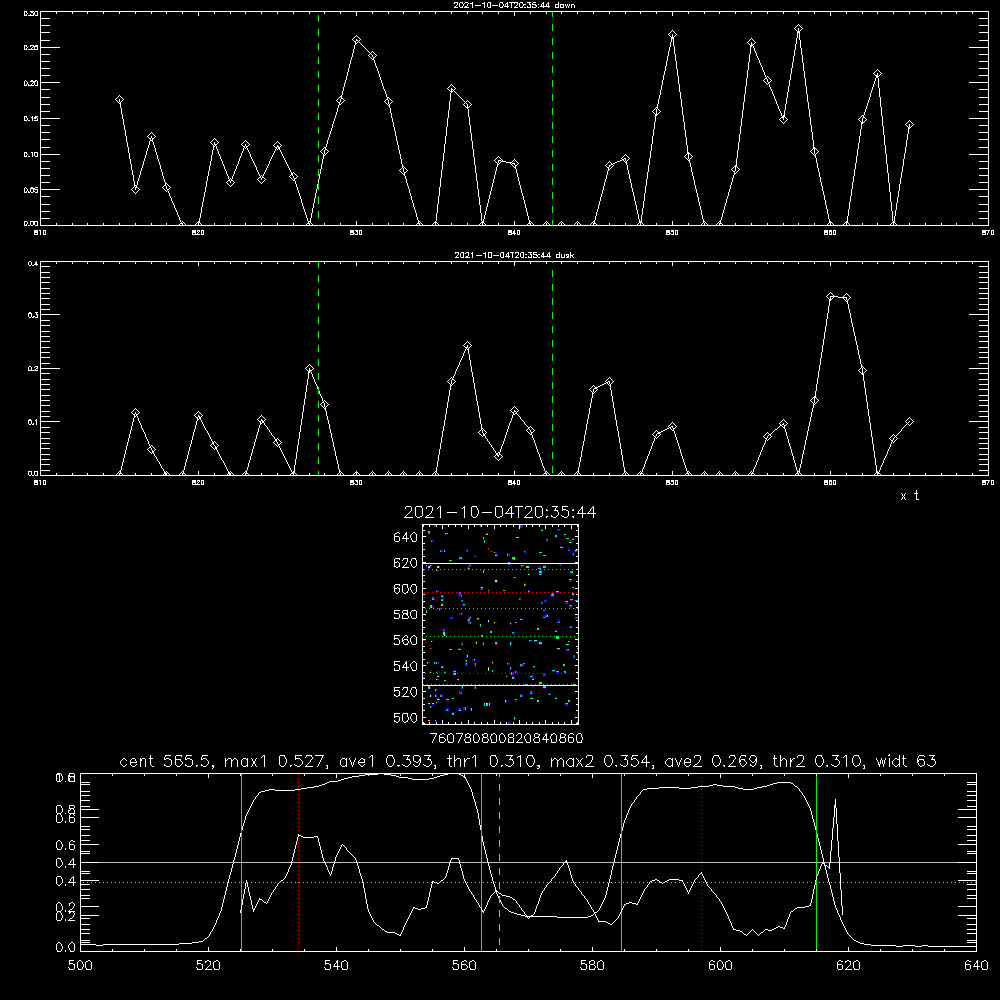Image resolution: width=1000 pixels, height=1000 pixels.
Task: Click the 'widt 63' value
Action: pos(906,761)
